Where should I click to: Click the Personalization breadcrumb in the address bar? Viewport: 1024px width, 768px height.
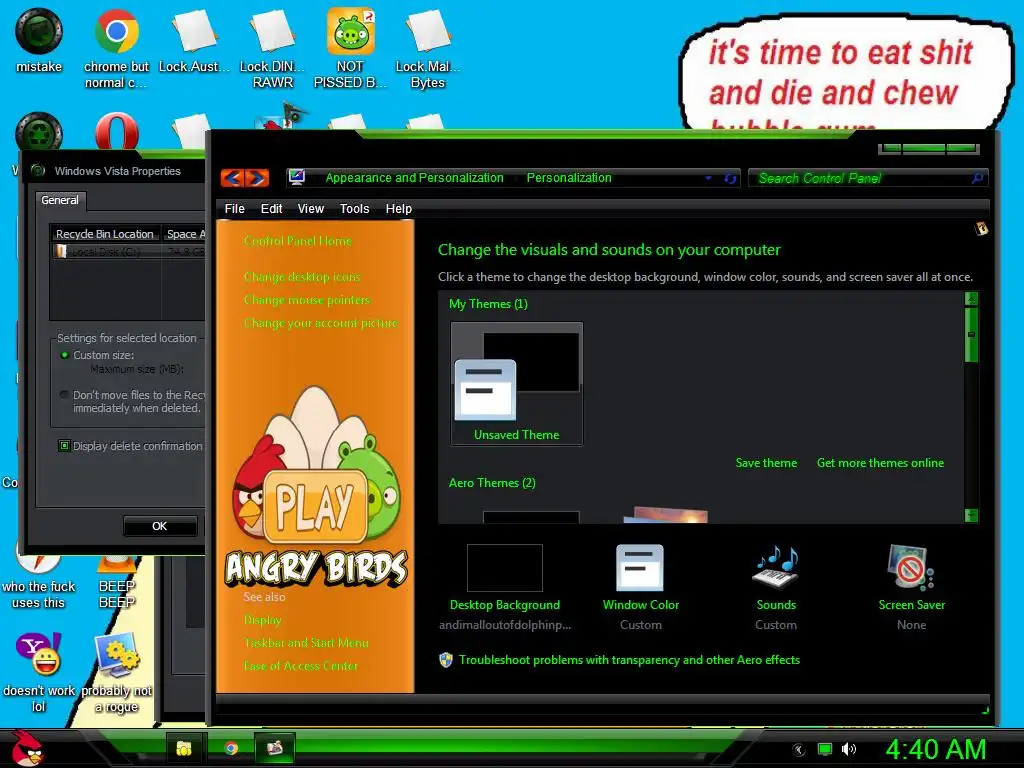point(569,178)
